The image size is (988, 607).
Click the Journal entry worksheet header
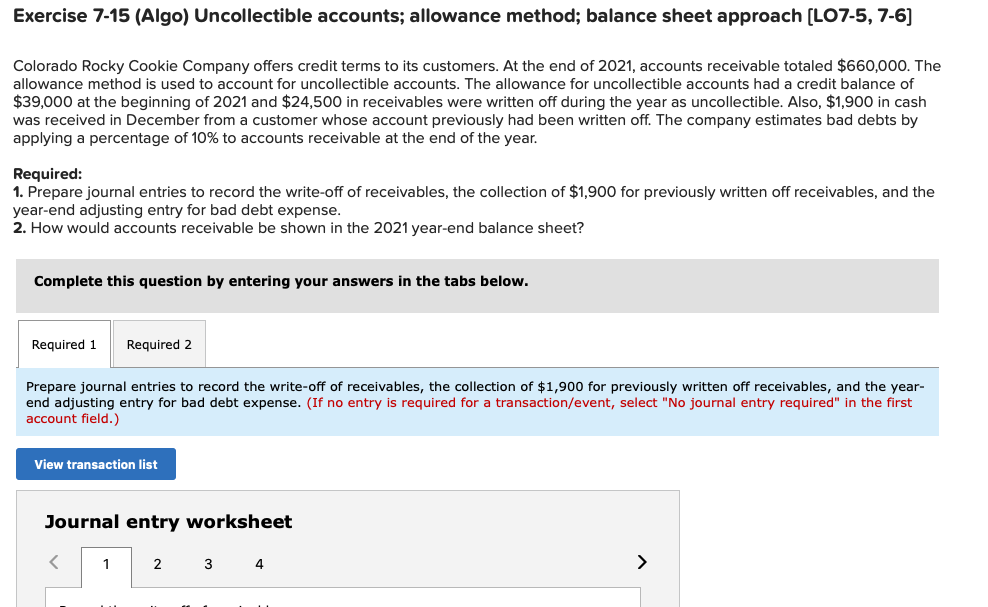pos(167,522)
